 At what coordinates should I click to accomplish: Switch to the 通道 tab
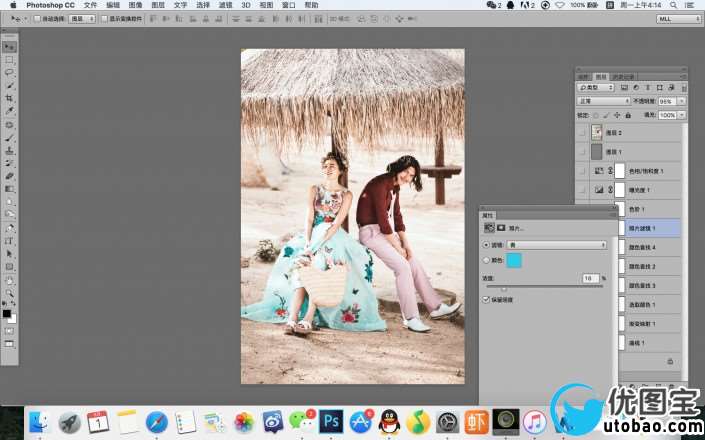[x=583, y=77]
